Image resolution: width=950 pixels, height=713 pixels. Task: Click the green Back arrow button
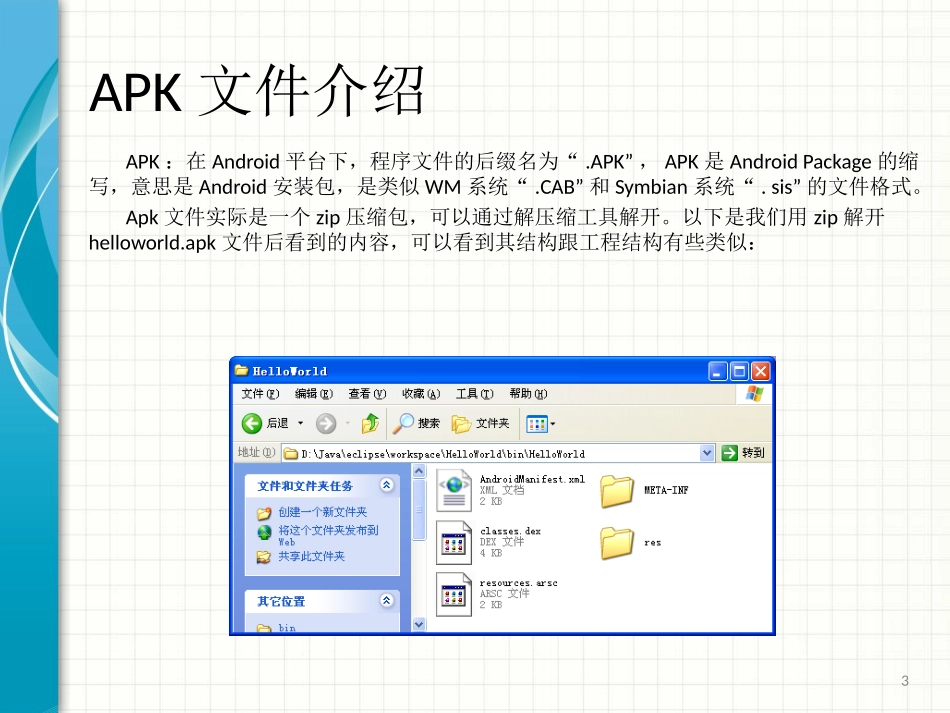click(x=251, y=423)
